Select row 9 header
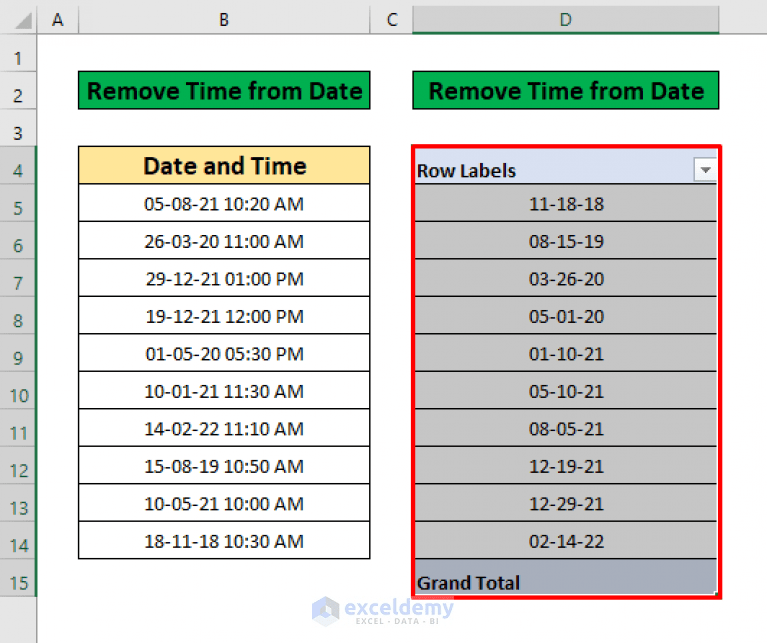Screen dimensions: 767x643 click(x=18, y=353)
